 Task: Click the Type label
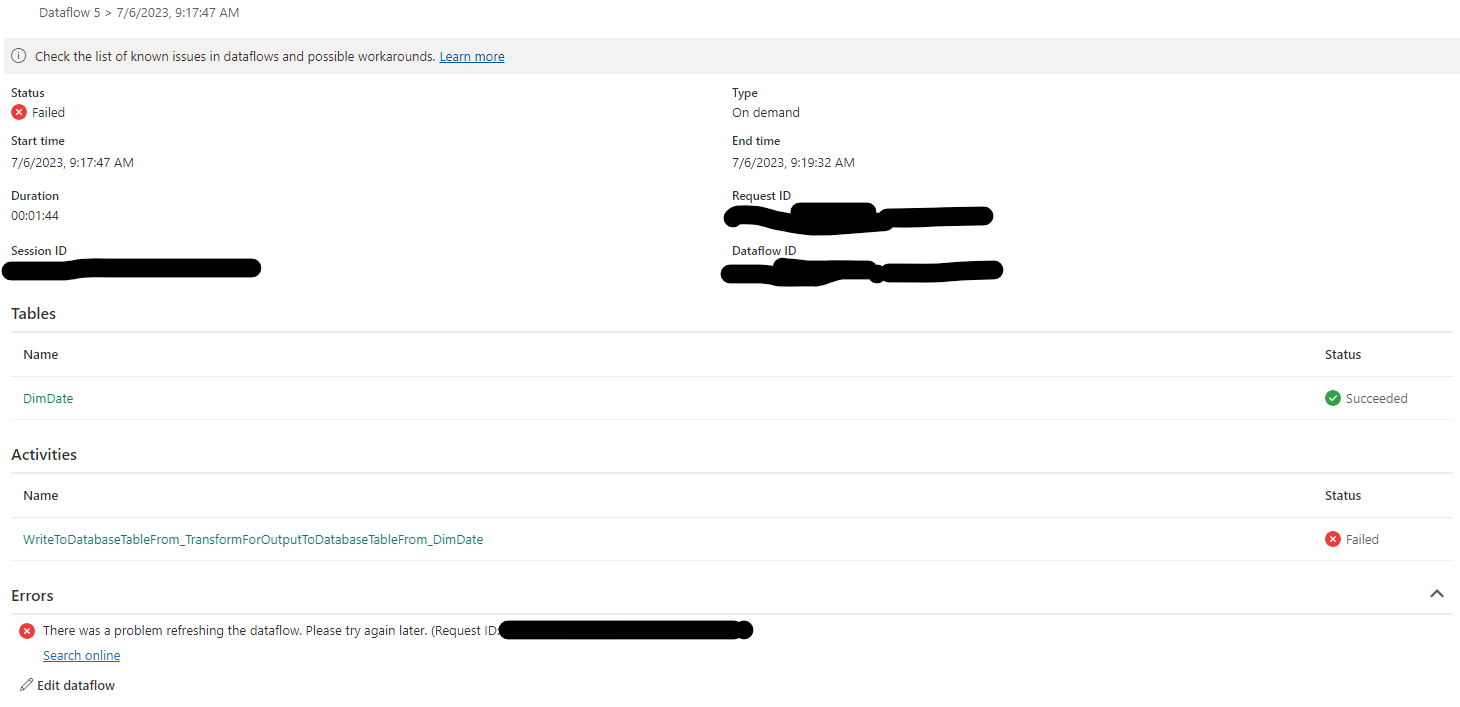[x=745, y=93]
